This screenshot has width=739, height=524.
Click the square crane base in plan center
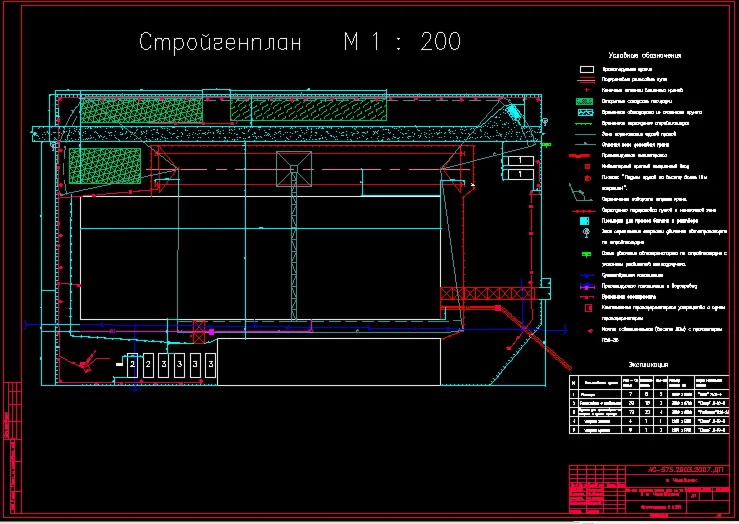tap(294, 169)
